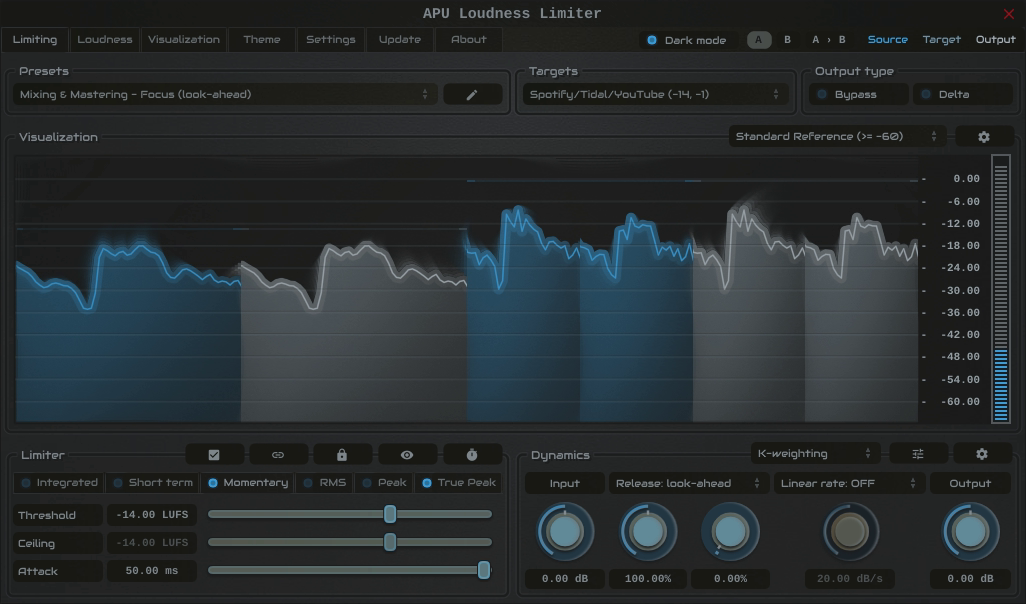Click the Ceiling slider handle
The height and width of the screenshot is (604, 1026).
pyautogui.click(x=390, y=542)
